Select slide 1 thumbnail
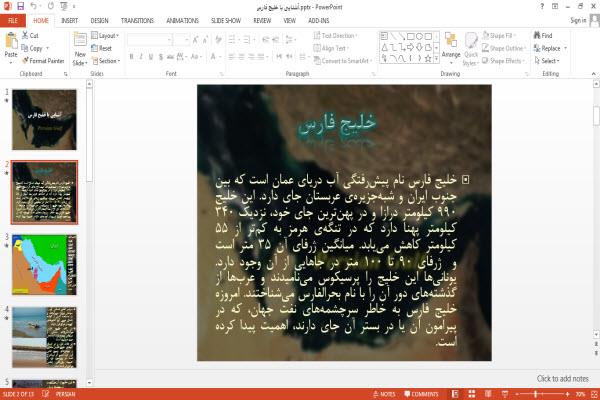 click(x=44, y=119)
